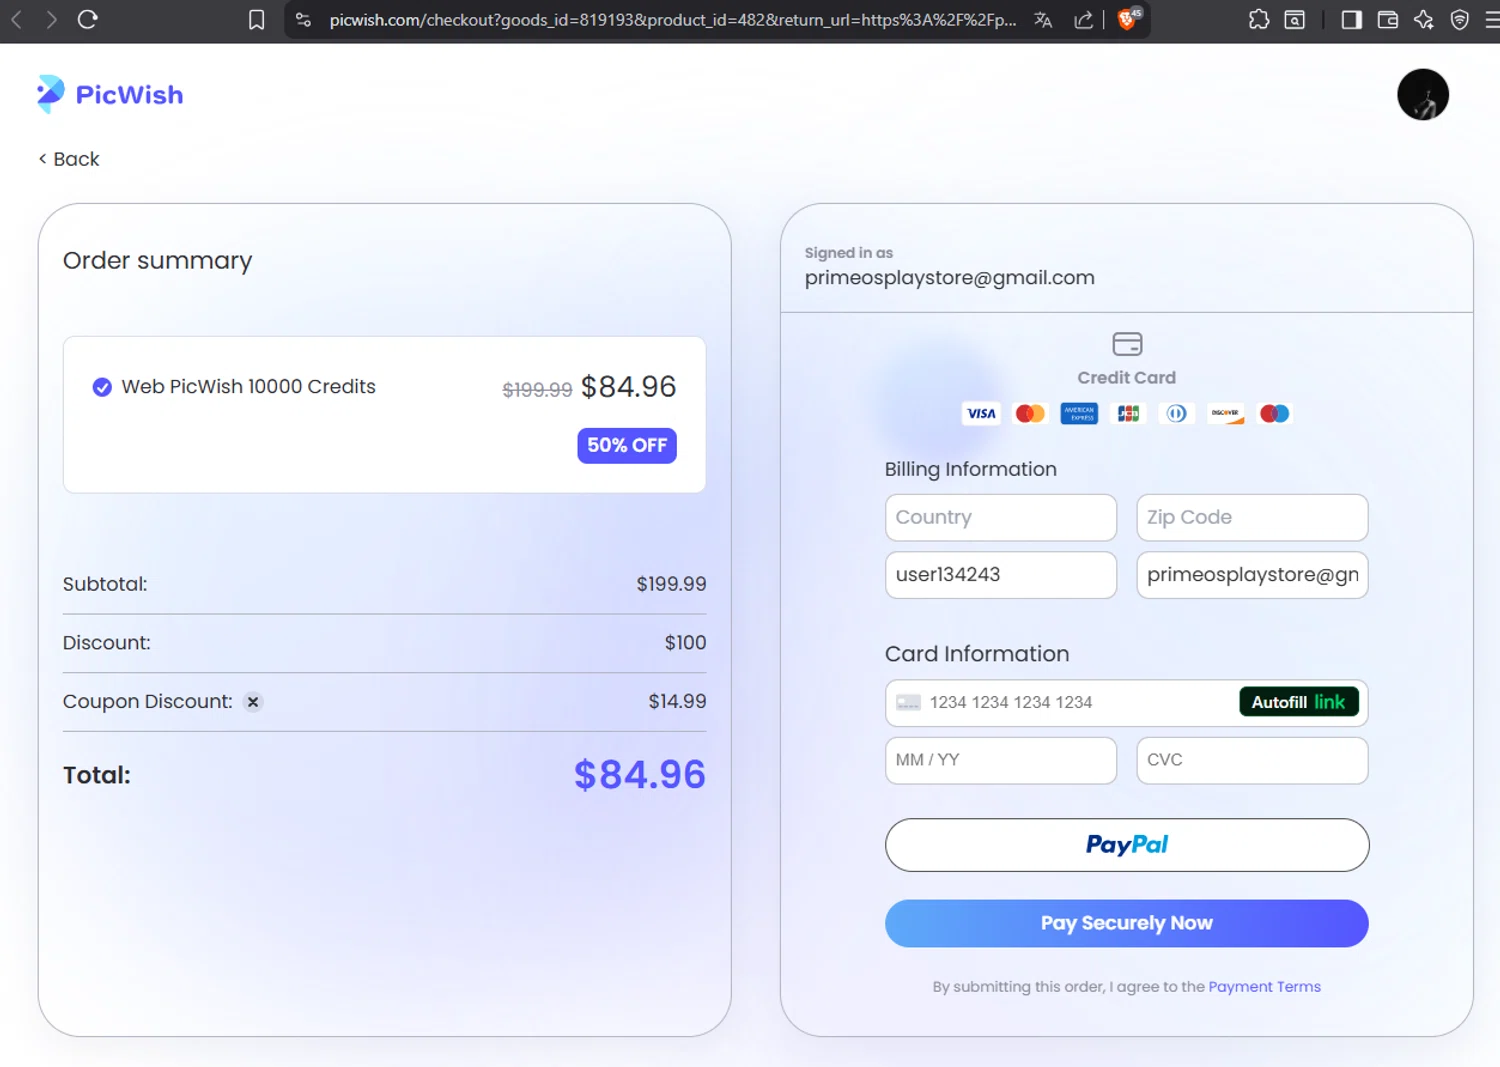Remove the coupon discount with X
Viewport: 1500px width, 1067px height.
point(253,702)
